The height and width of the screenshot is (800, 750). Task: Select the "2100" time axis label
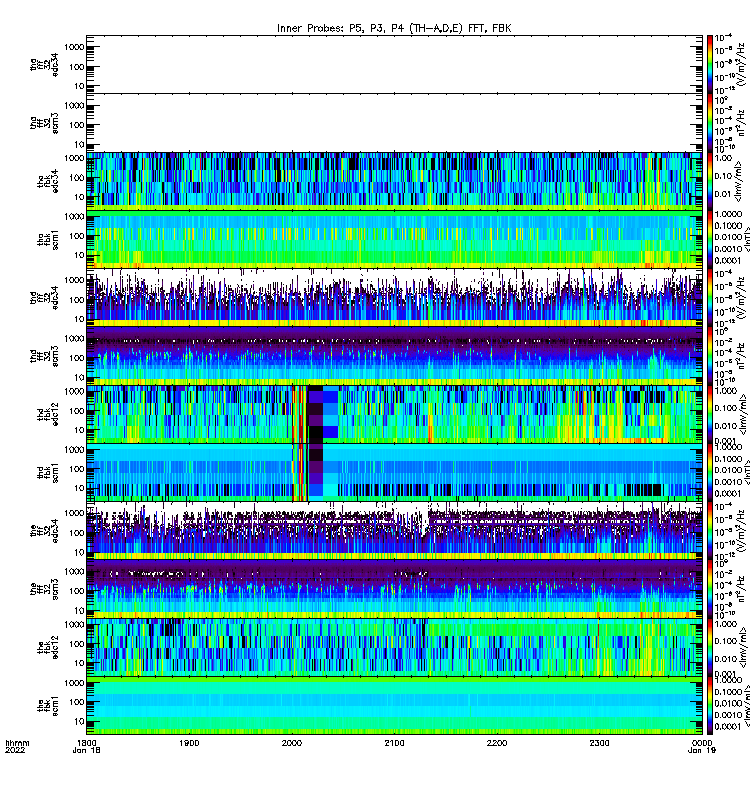point(394,743)
